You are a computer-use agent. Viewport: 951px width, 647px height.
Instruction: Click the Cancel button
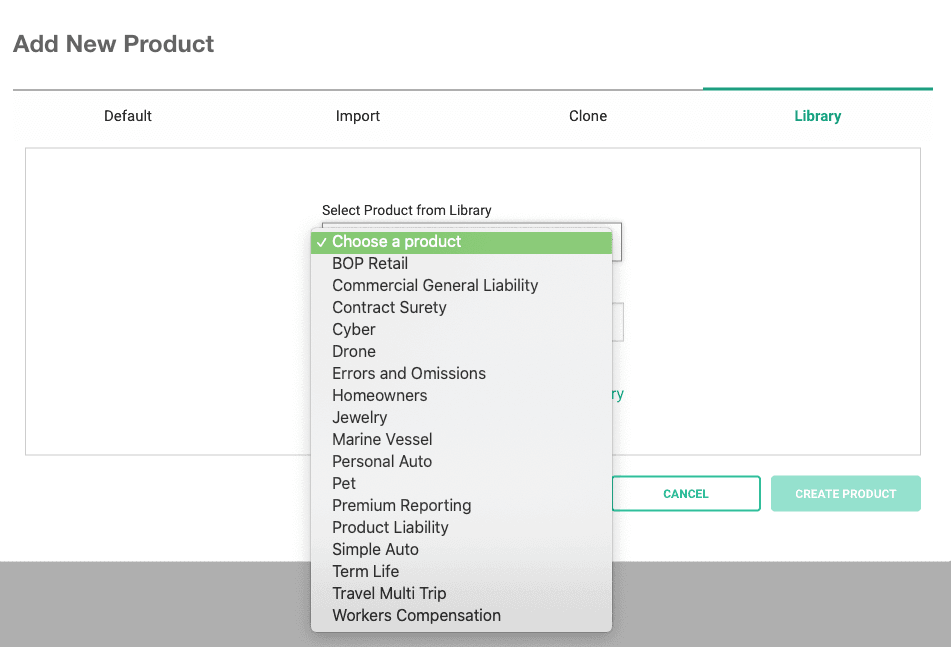click(x=686, y=494)
